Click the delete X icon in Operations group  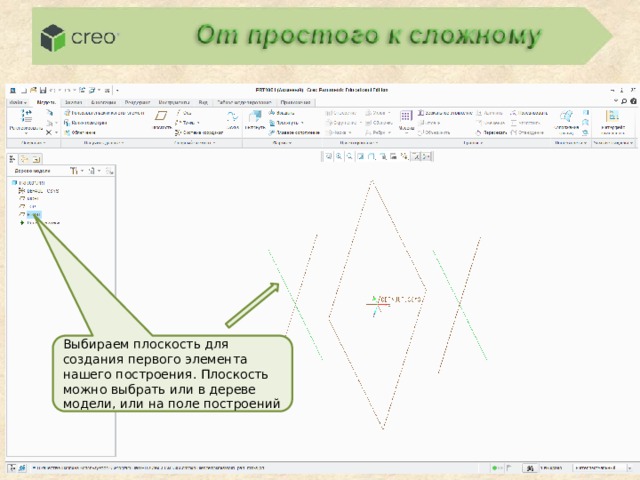pos(49,133)
